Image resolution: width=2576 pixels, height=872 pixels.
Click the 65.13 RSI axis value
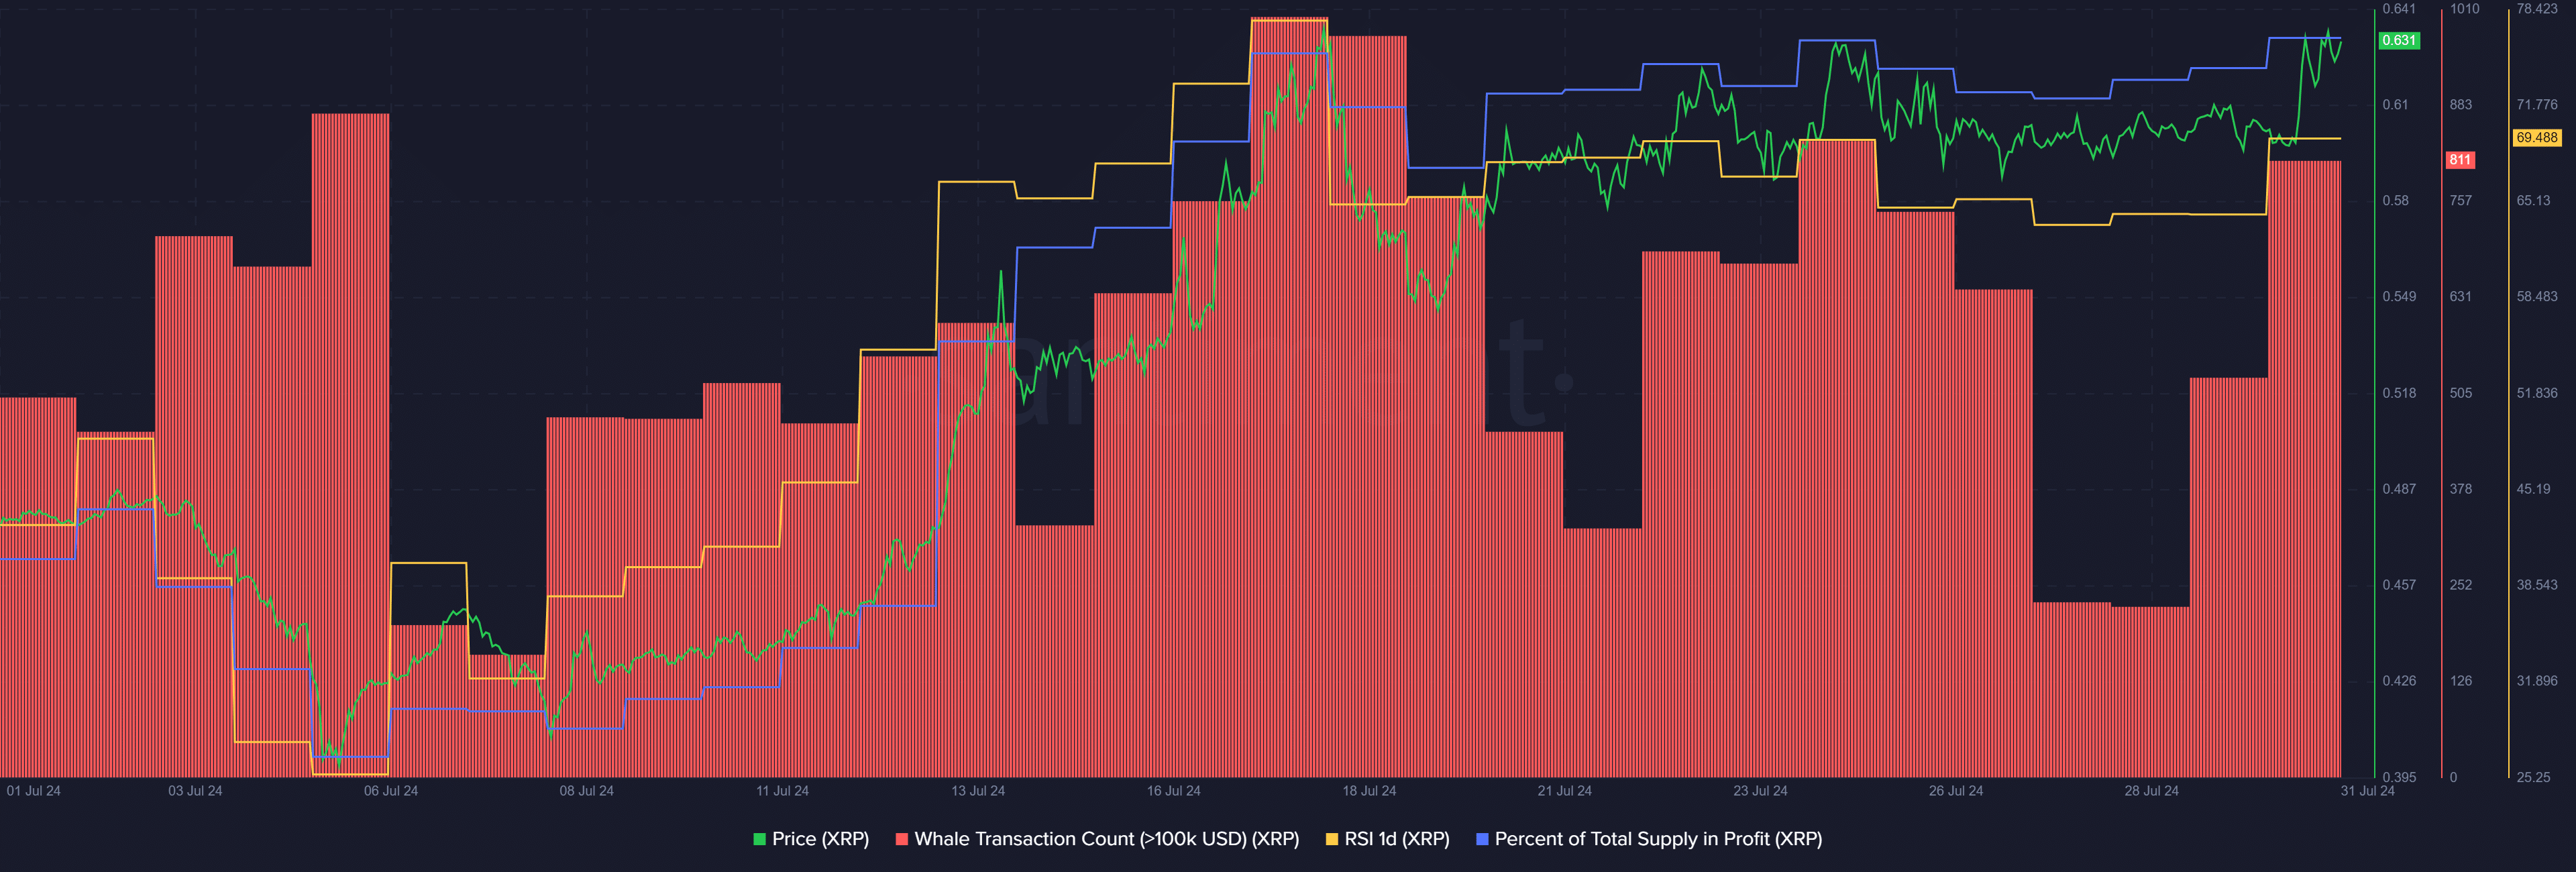coord(2533,201)
